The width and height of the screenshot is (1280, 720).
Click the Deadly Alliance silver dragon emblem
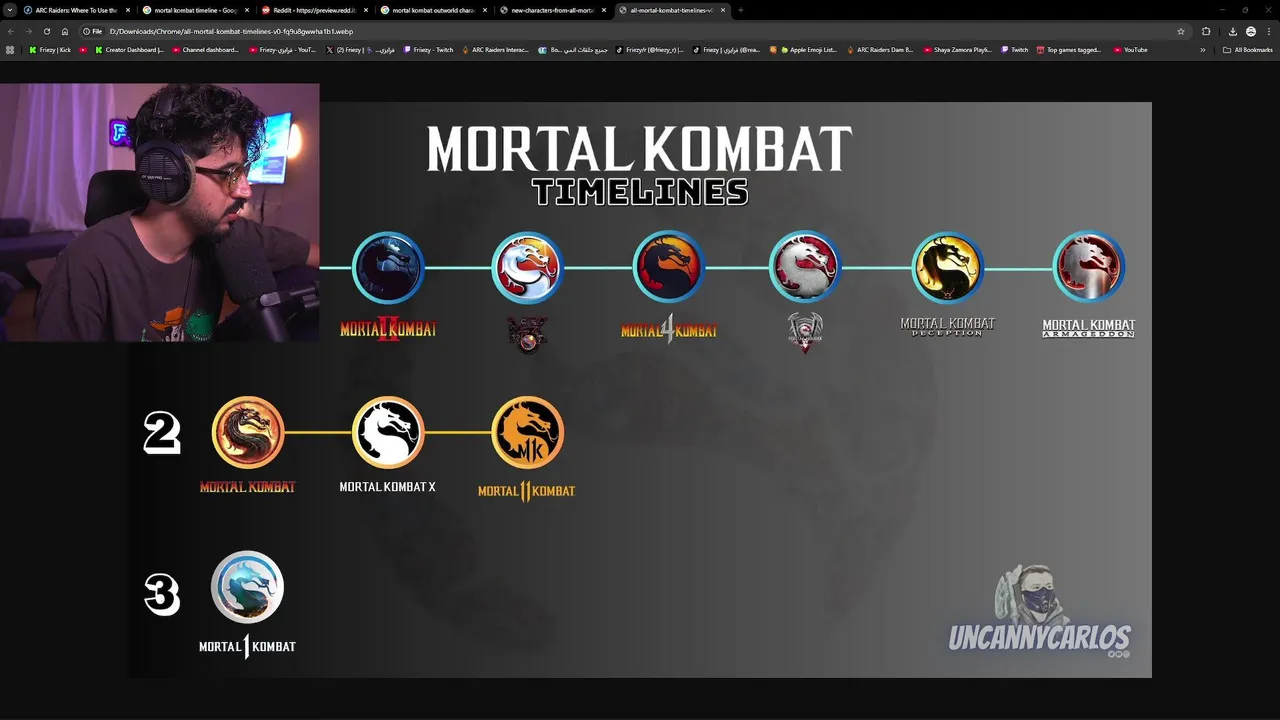806,268
